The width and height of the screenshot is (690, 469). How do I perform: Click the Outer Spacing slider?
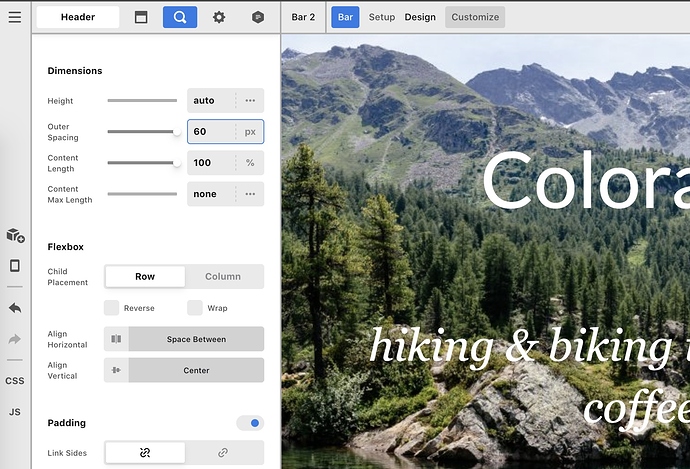coord(142,132)
